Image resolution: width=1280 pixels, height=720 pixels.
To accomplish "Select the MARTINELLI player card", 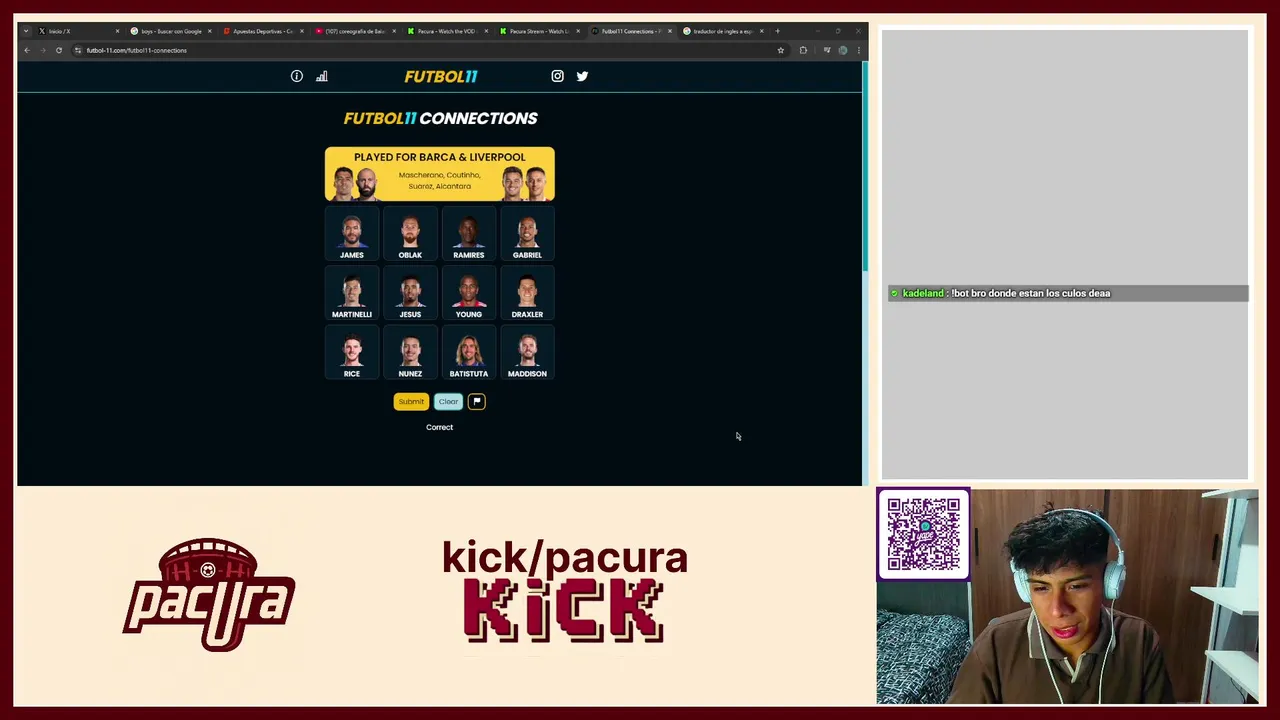I will click(352, 293).
